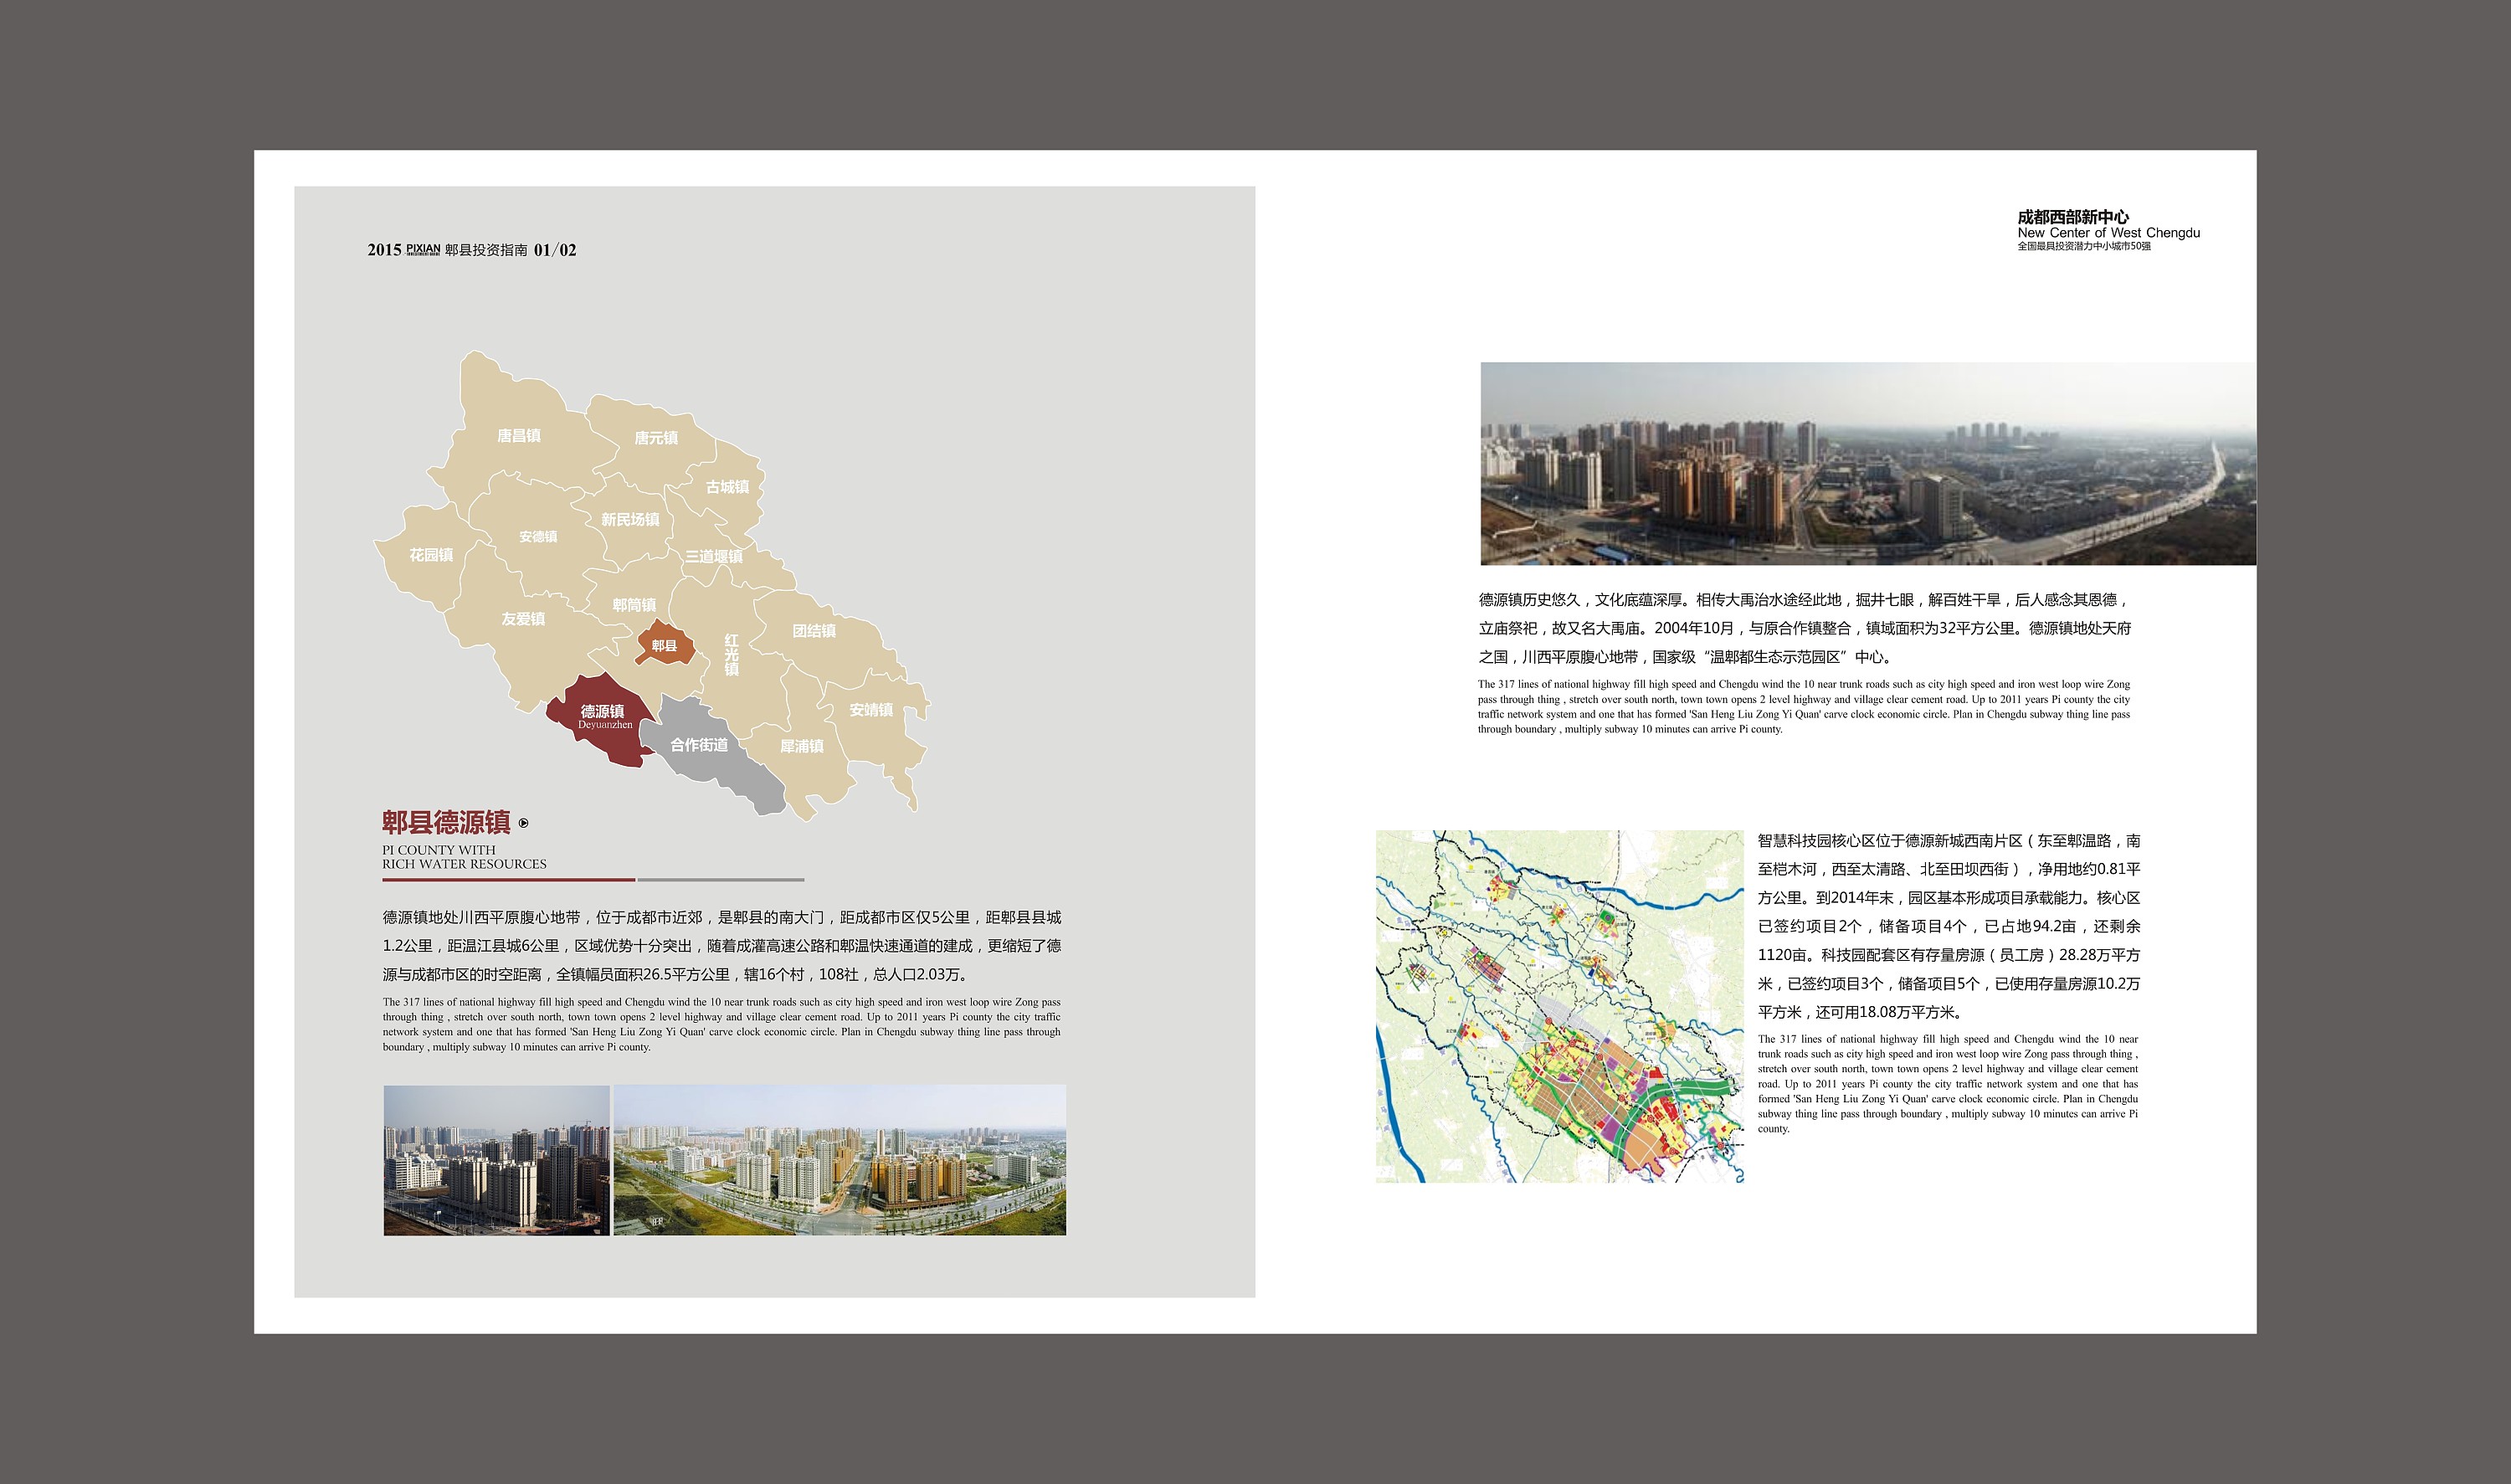The width and height of the screenshot is (2511, 1484).
Task: Select the 古城镇 map area
Action: coord(727,486)
